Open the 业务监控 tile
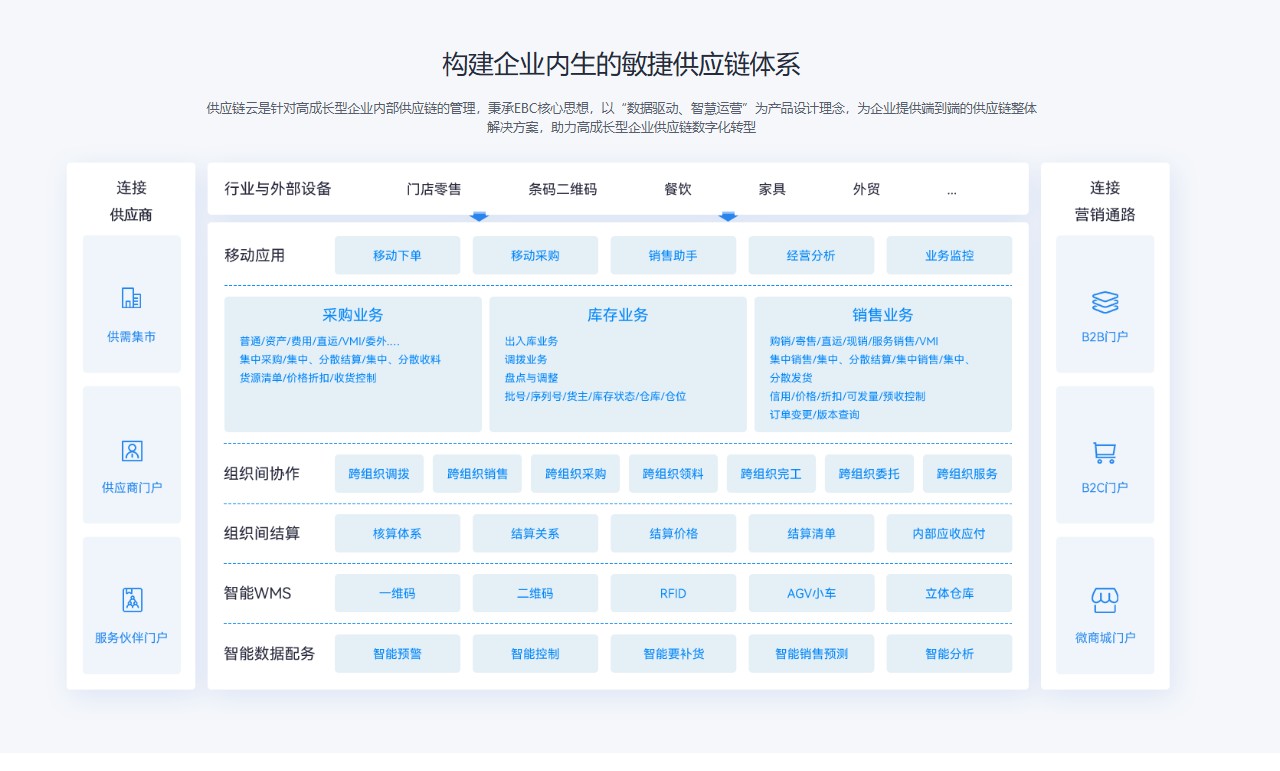The image size is (1280, 771). click(949, 255)
